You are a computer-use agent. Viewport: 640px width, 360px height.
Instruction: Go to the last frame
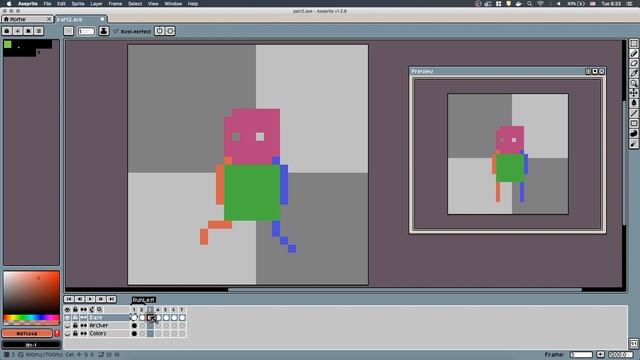click(111, 299)
